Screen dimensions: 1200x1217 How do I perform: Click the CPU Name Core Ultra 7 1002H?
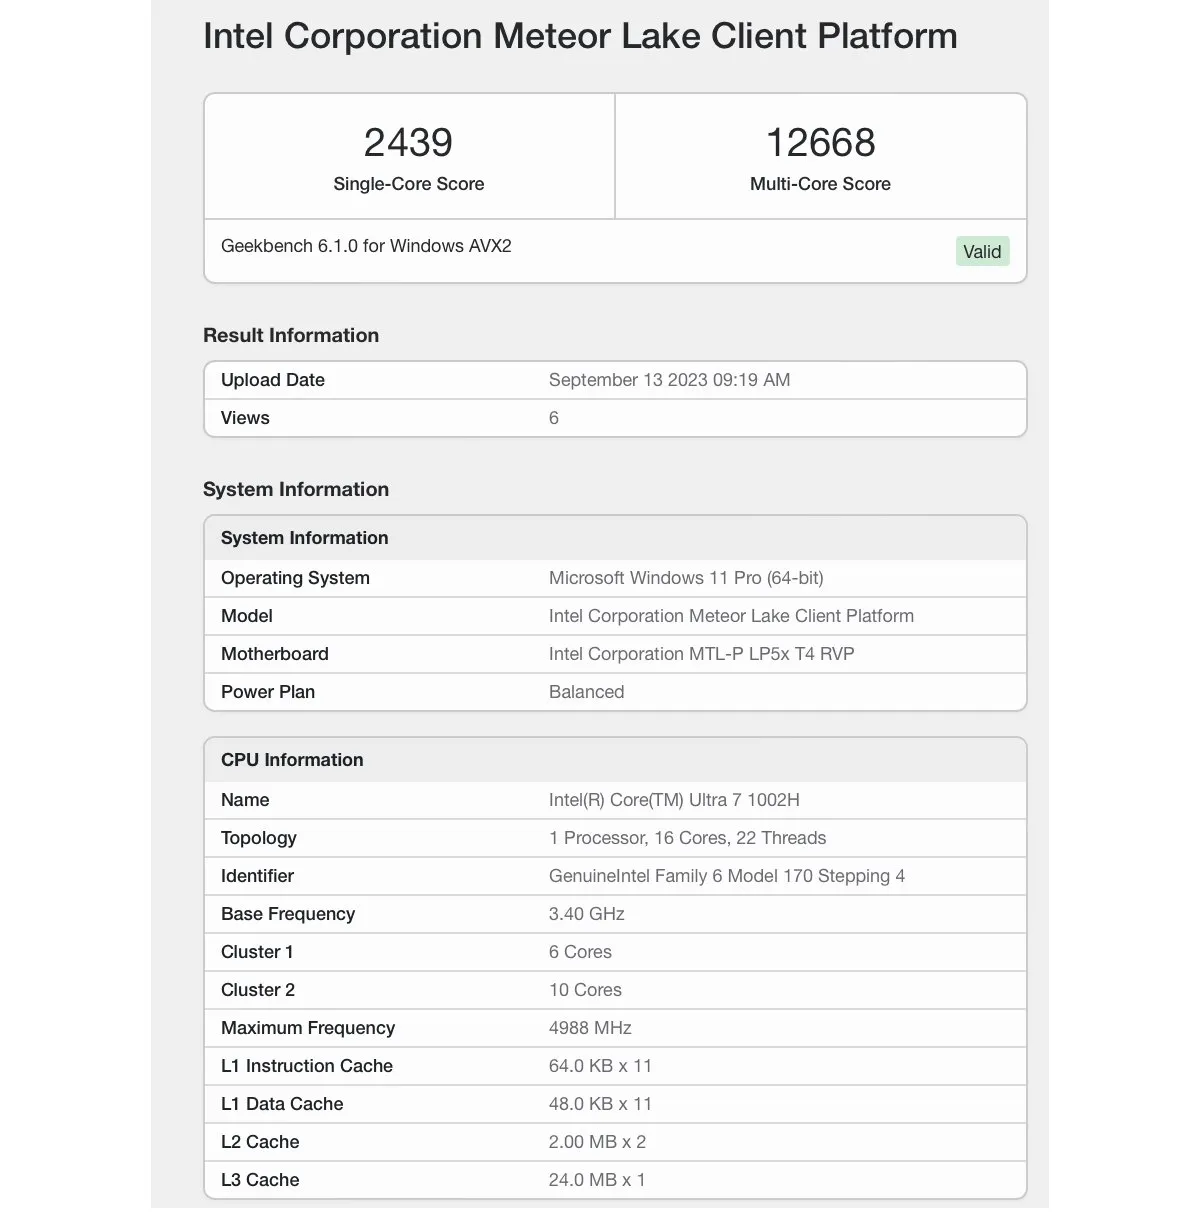(674, 800)
